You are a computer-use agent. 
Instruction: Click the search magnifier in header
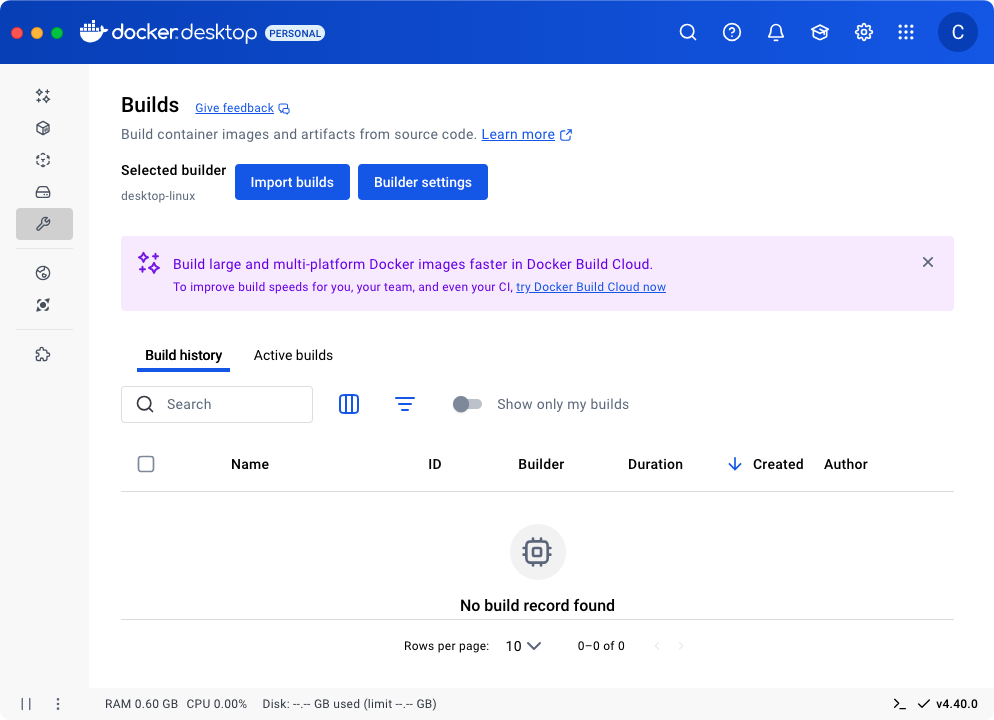(688, 32)
